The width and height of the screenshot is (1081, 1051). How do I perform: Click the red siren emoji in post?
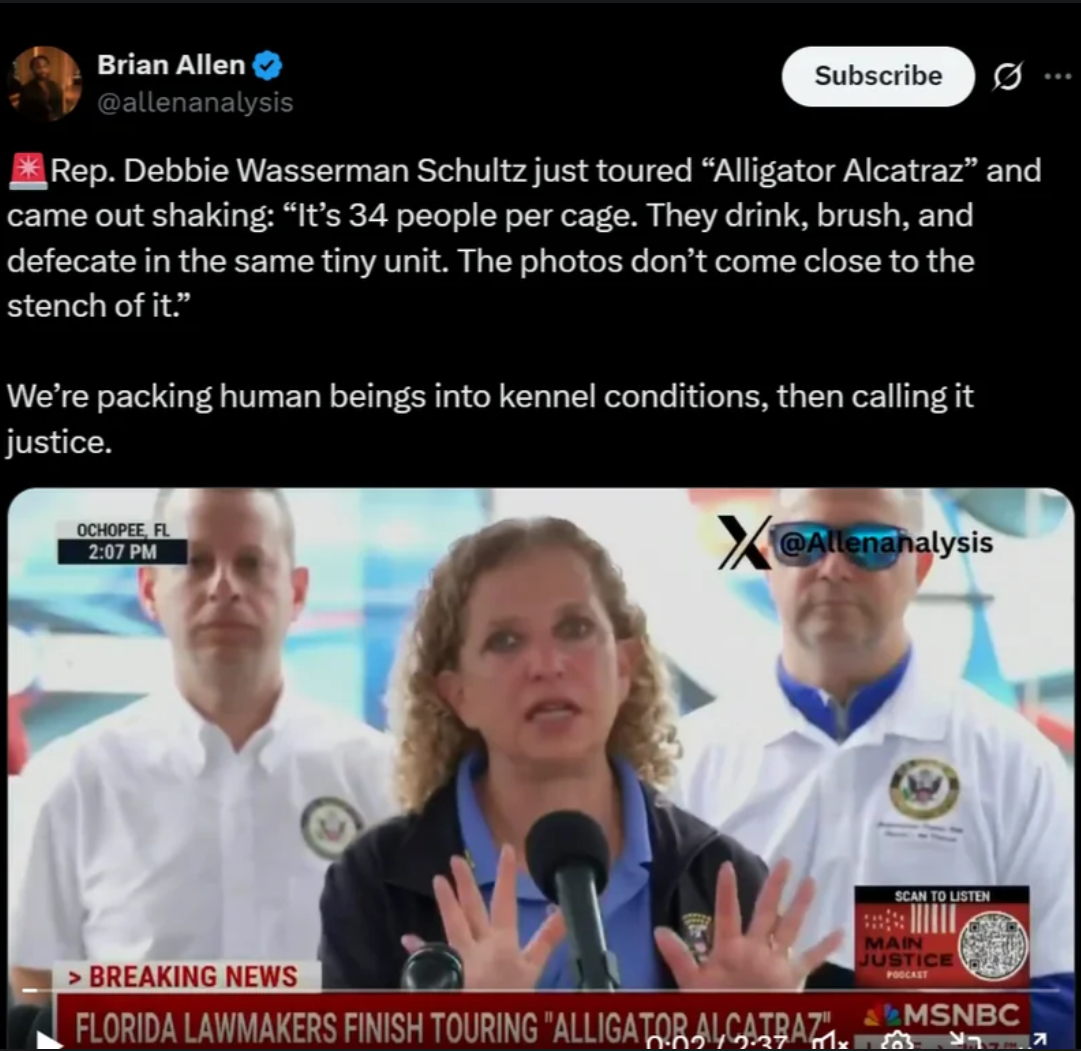[x=28, y=171]
